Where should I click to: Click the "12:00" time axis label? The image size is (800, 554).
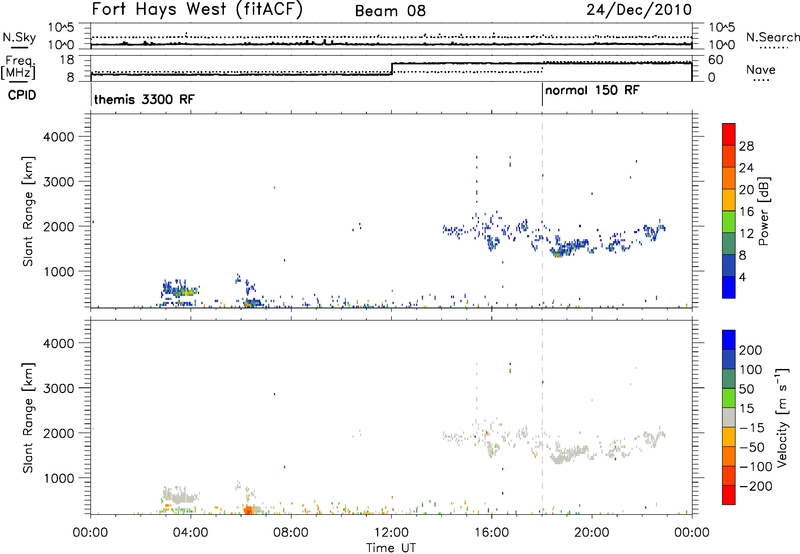click(x=391, y=533)
